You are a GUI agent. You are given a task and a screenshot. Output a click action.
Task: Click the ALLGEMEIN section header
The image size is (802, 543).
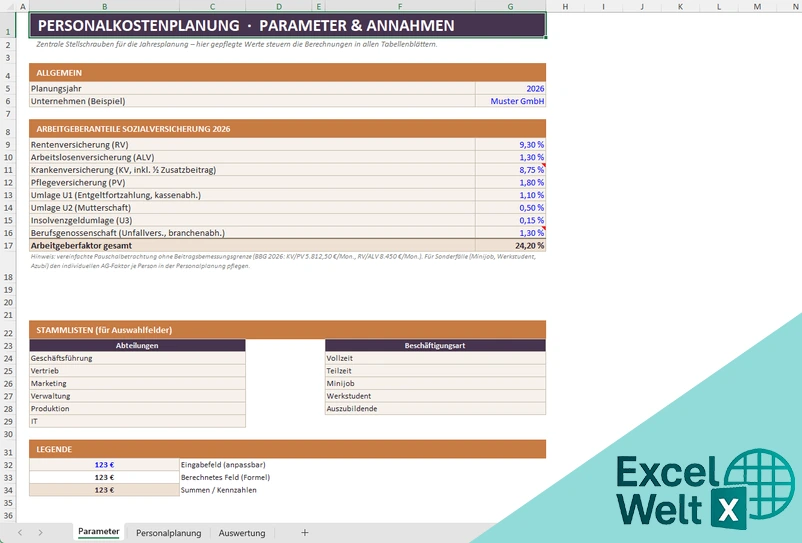tap(287, 73)
